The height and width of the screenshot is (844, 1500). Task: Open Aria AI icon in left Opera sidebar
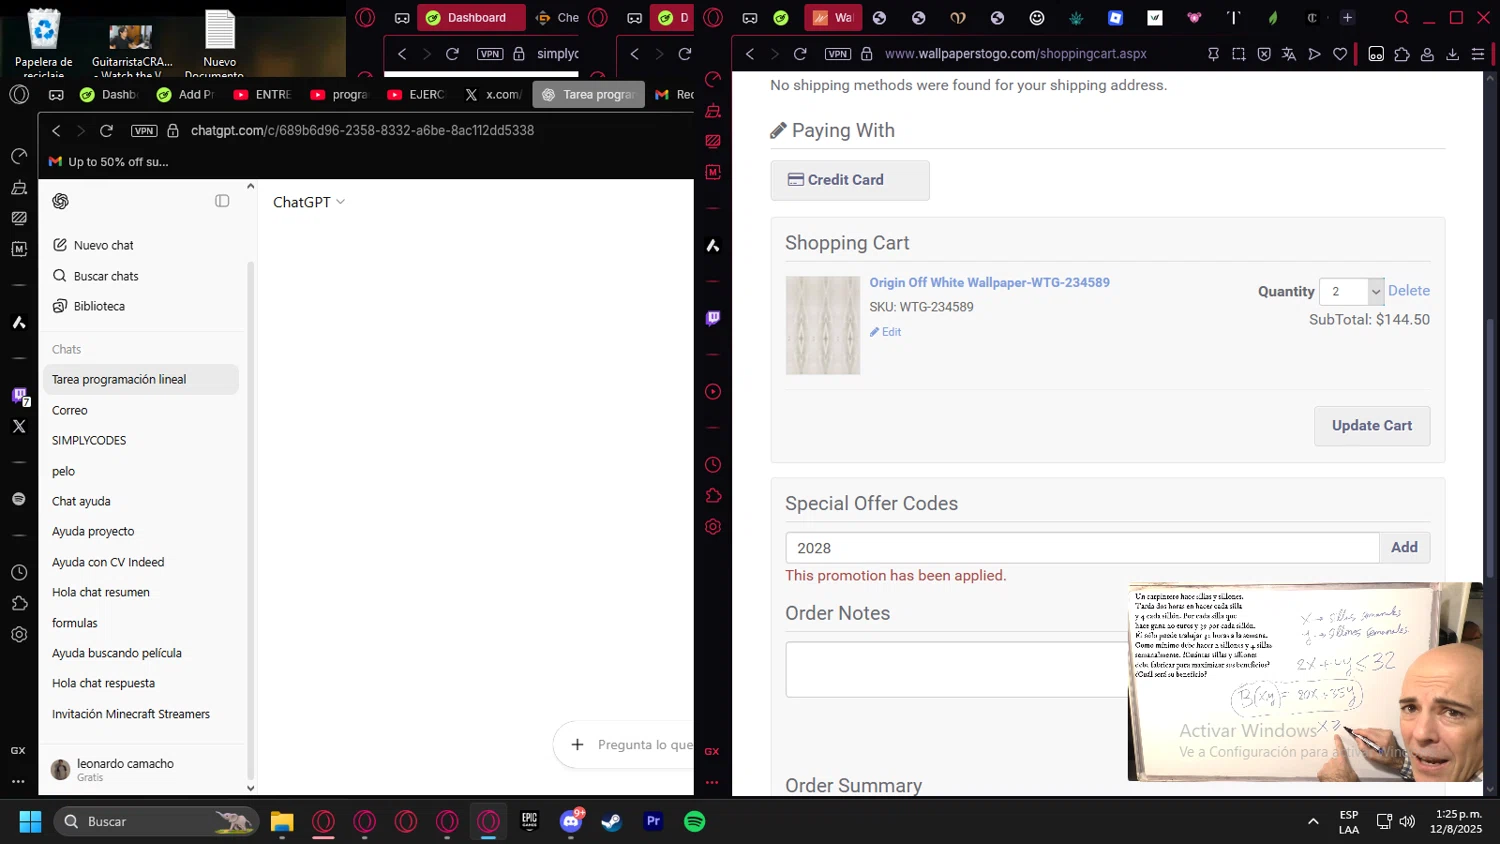pyautogui.click(x=19, y=322)
